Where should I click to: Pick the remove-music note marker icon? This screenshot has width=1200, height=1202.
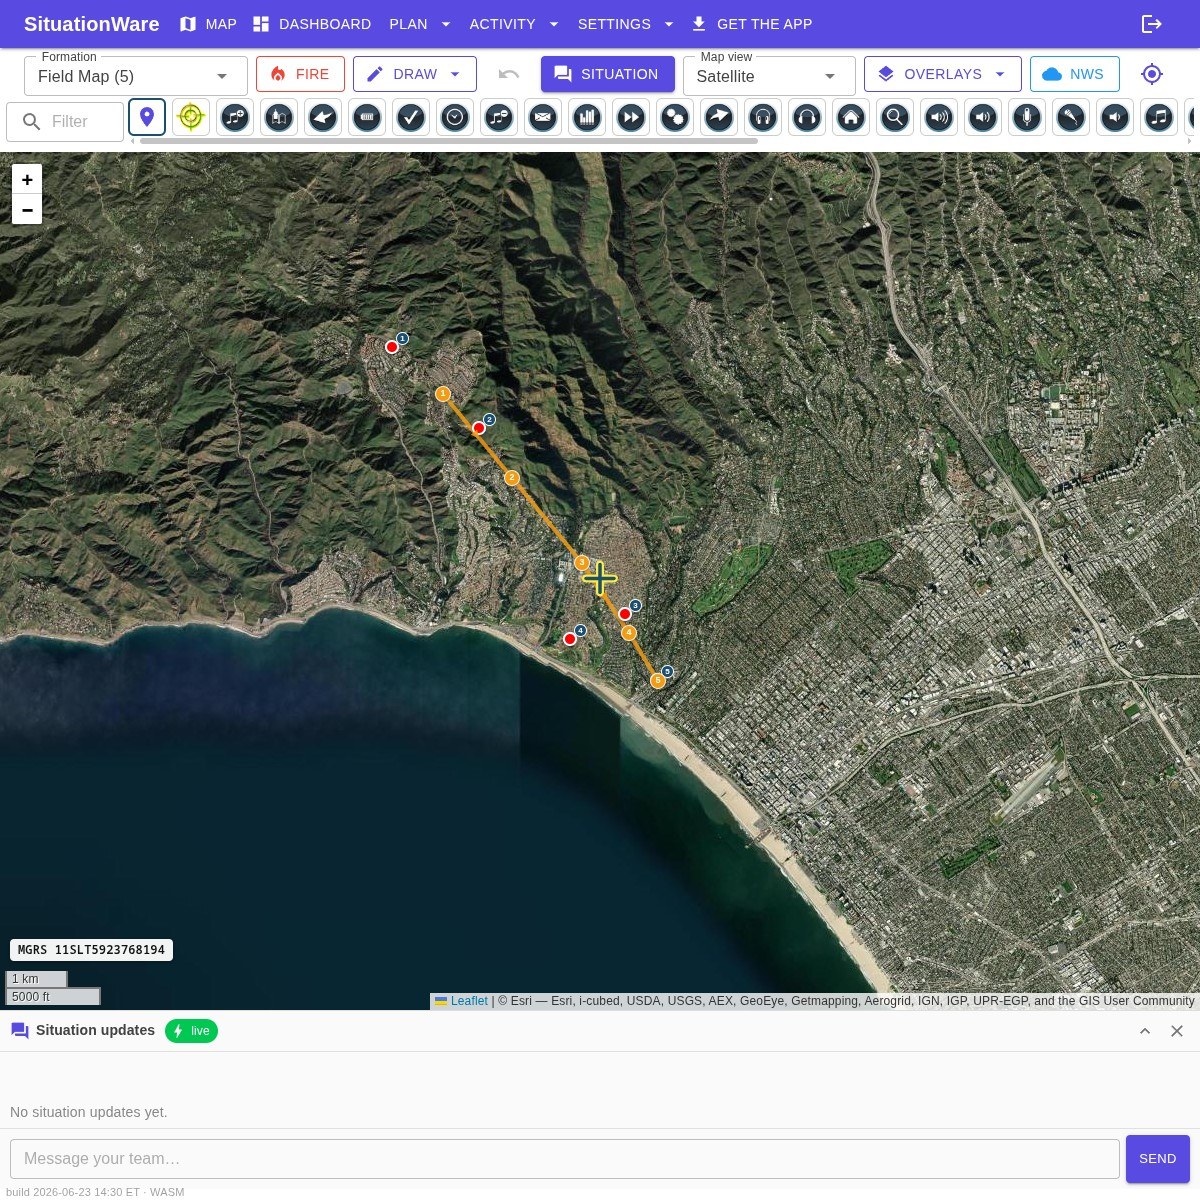click(x=499, y=117)
